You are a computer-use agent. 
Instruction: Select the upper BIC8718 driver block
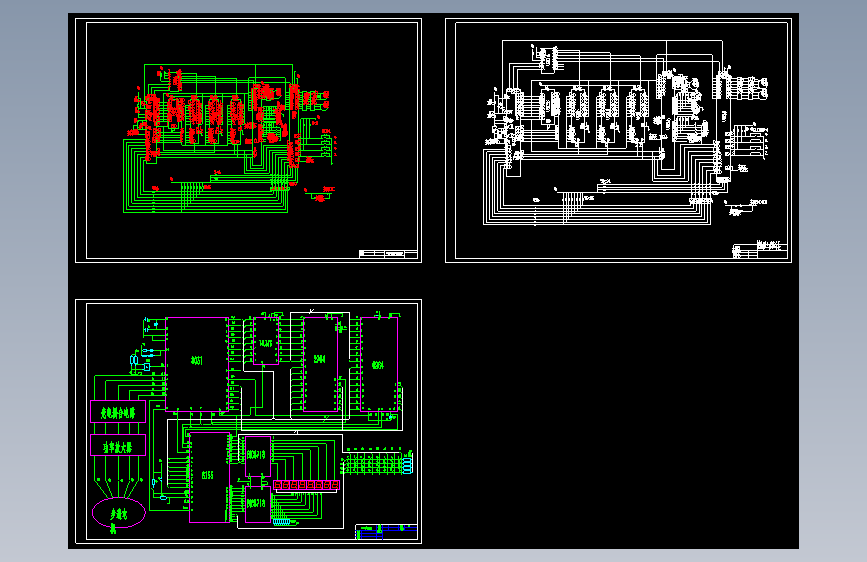(x=258, y=456)
